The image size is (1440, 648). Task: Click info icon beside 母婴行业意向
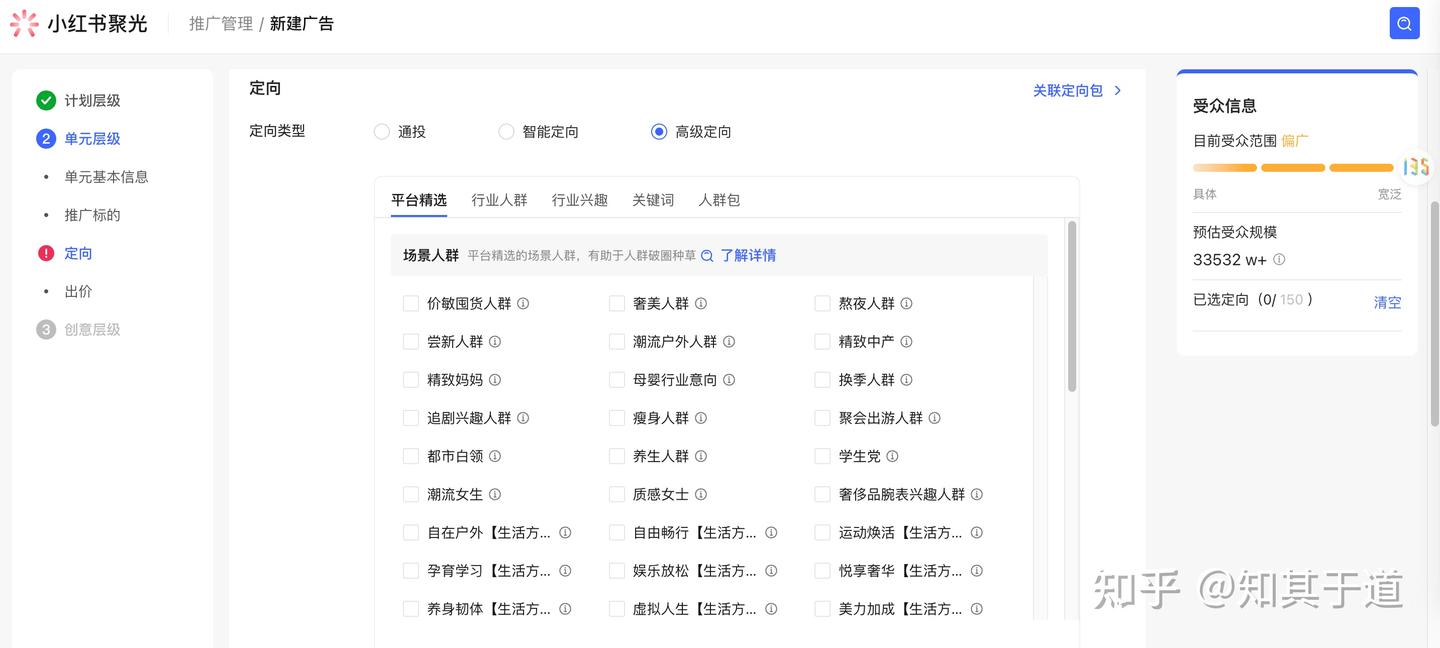729,379
